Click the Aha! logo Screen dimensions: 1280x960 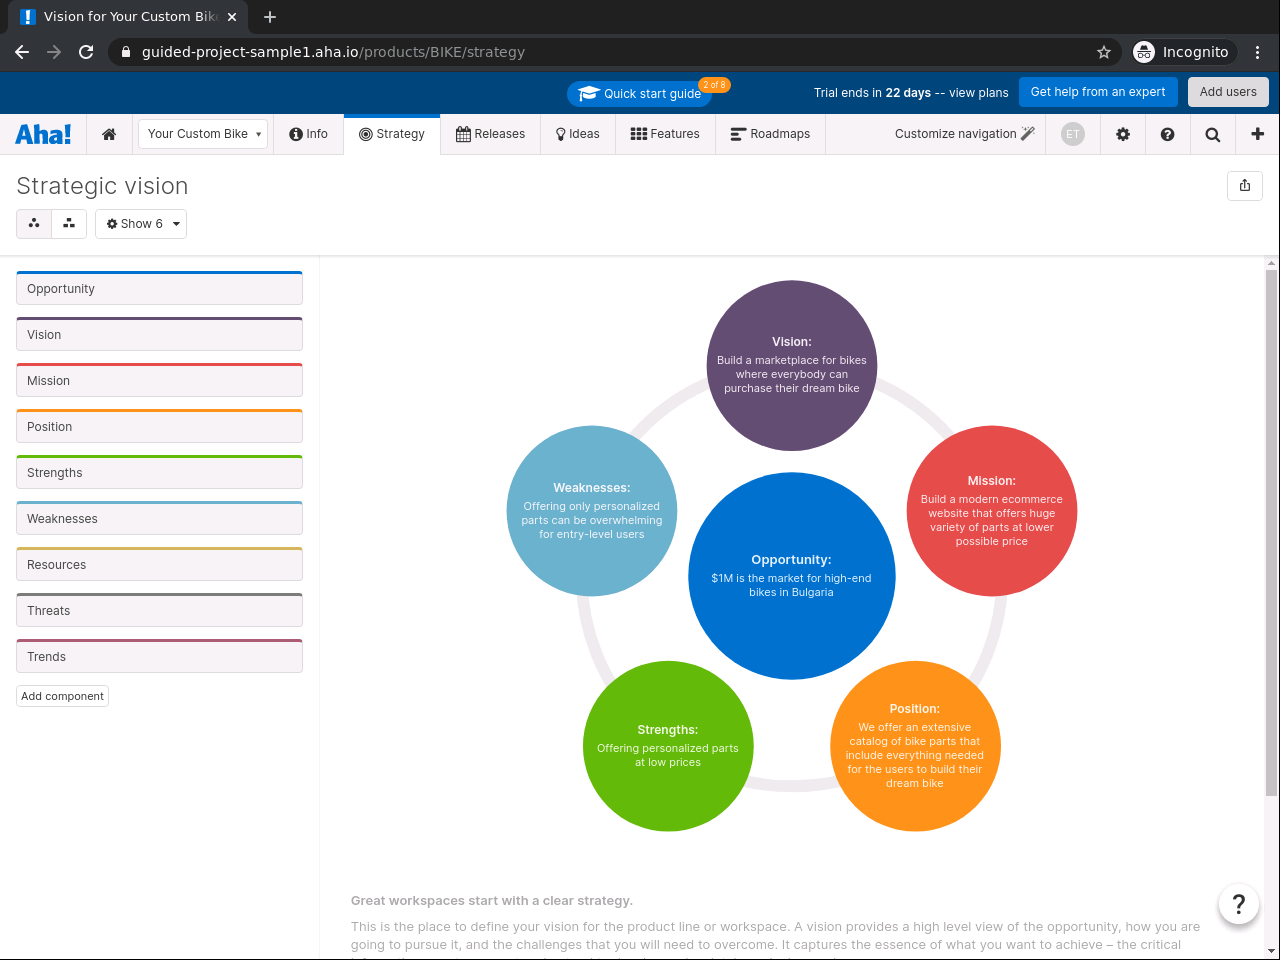(x=43, y=134)
